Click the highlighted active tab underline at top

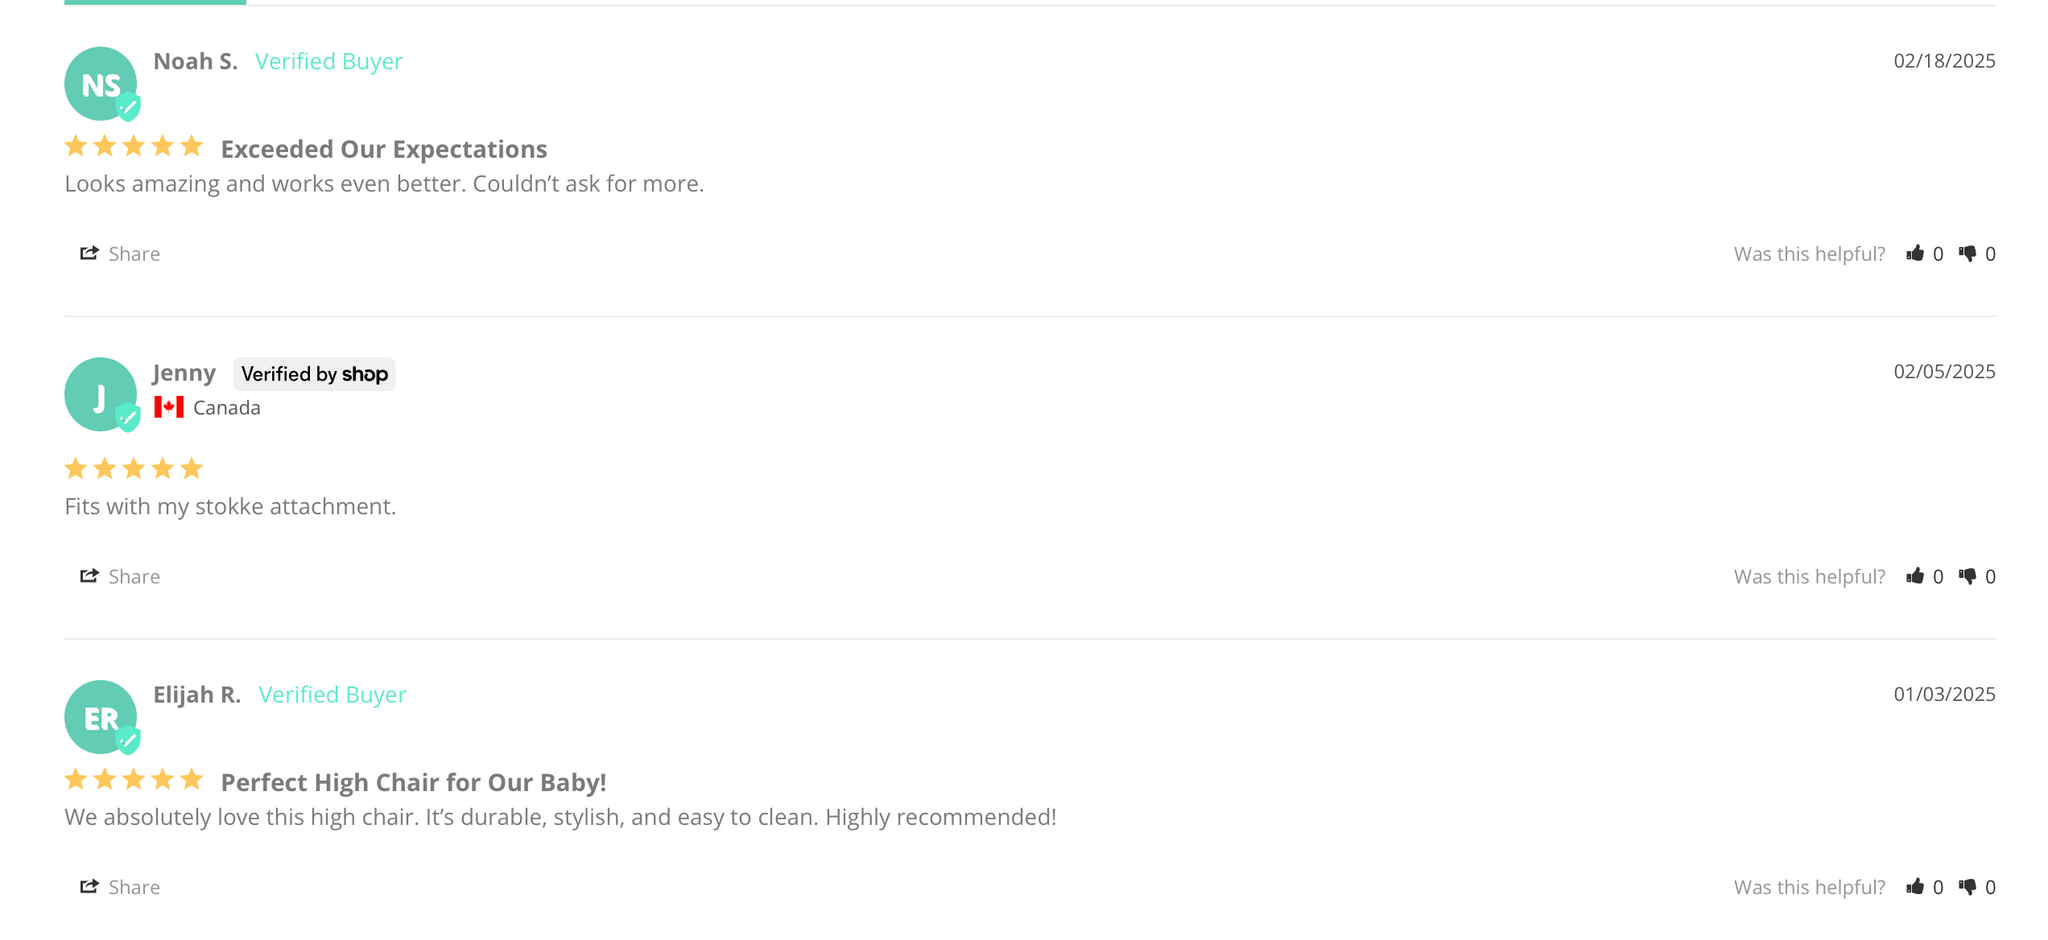coord(155,3)
